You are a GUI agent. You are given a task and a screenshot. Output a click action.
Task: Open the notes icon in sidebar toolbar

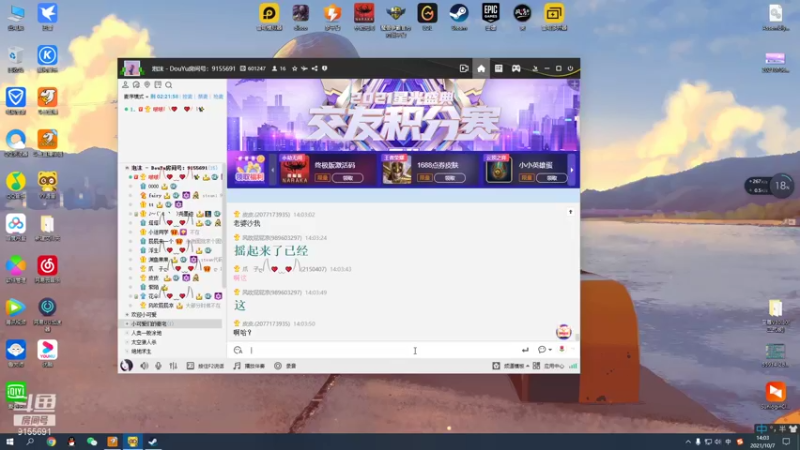(158, 85)
